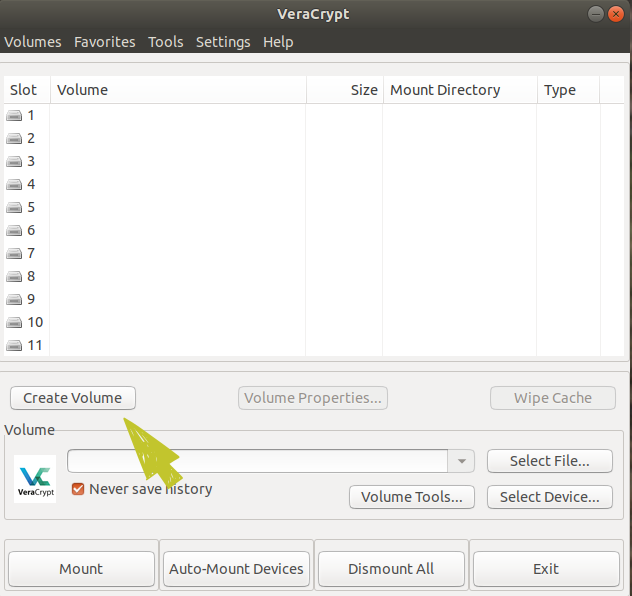
Task: Click the Exit button
Action: point(546,569)
